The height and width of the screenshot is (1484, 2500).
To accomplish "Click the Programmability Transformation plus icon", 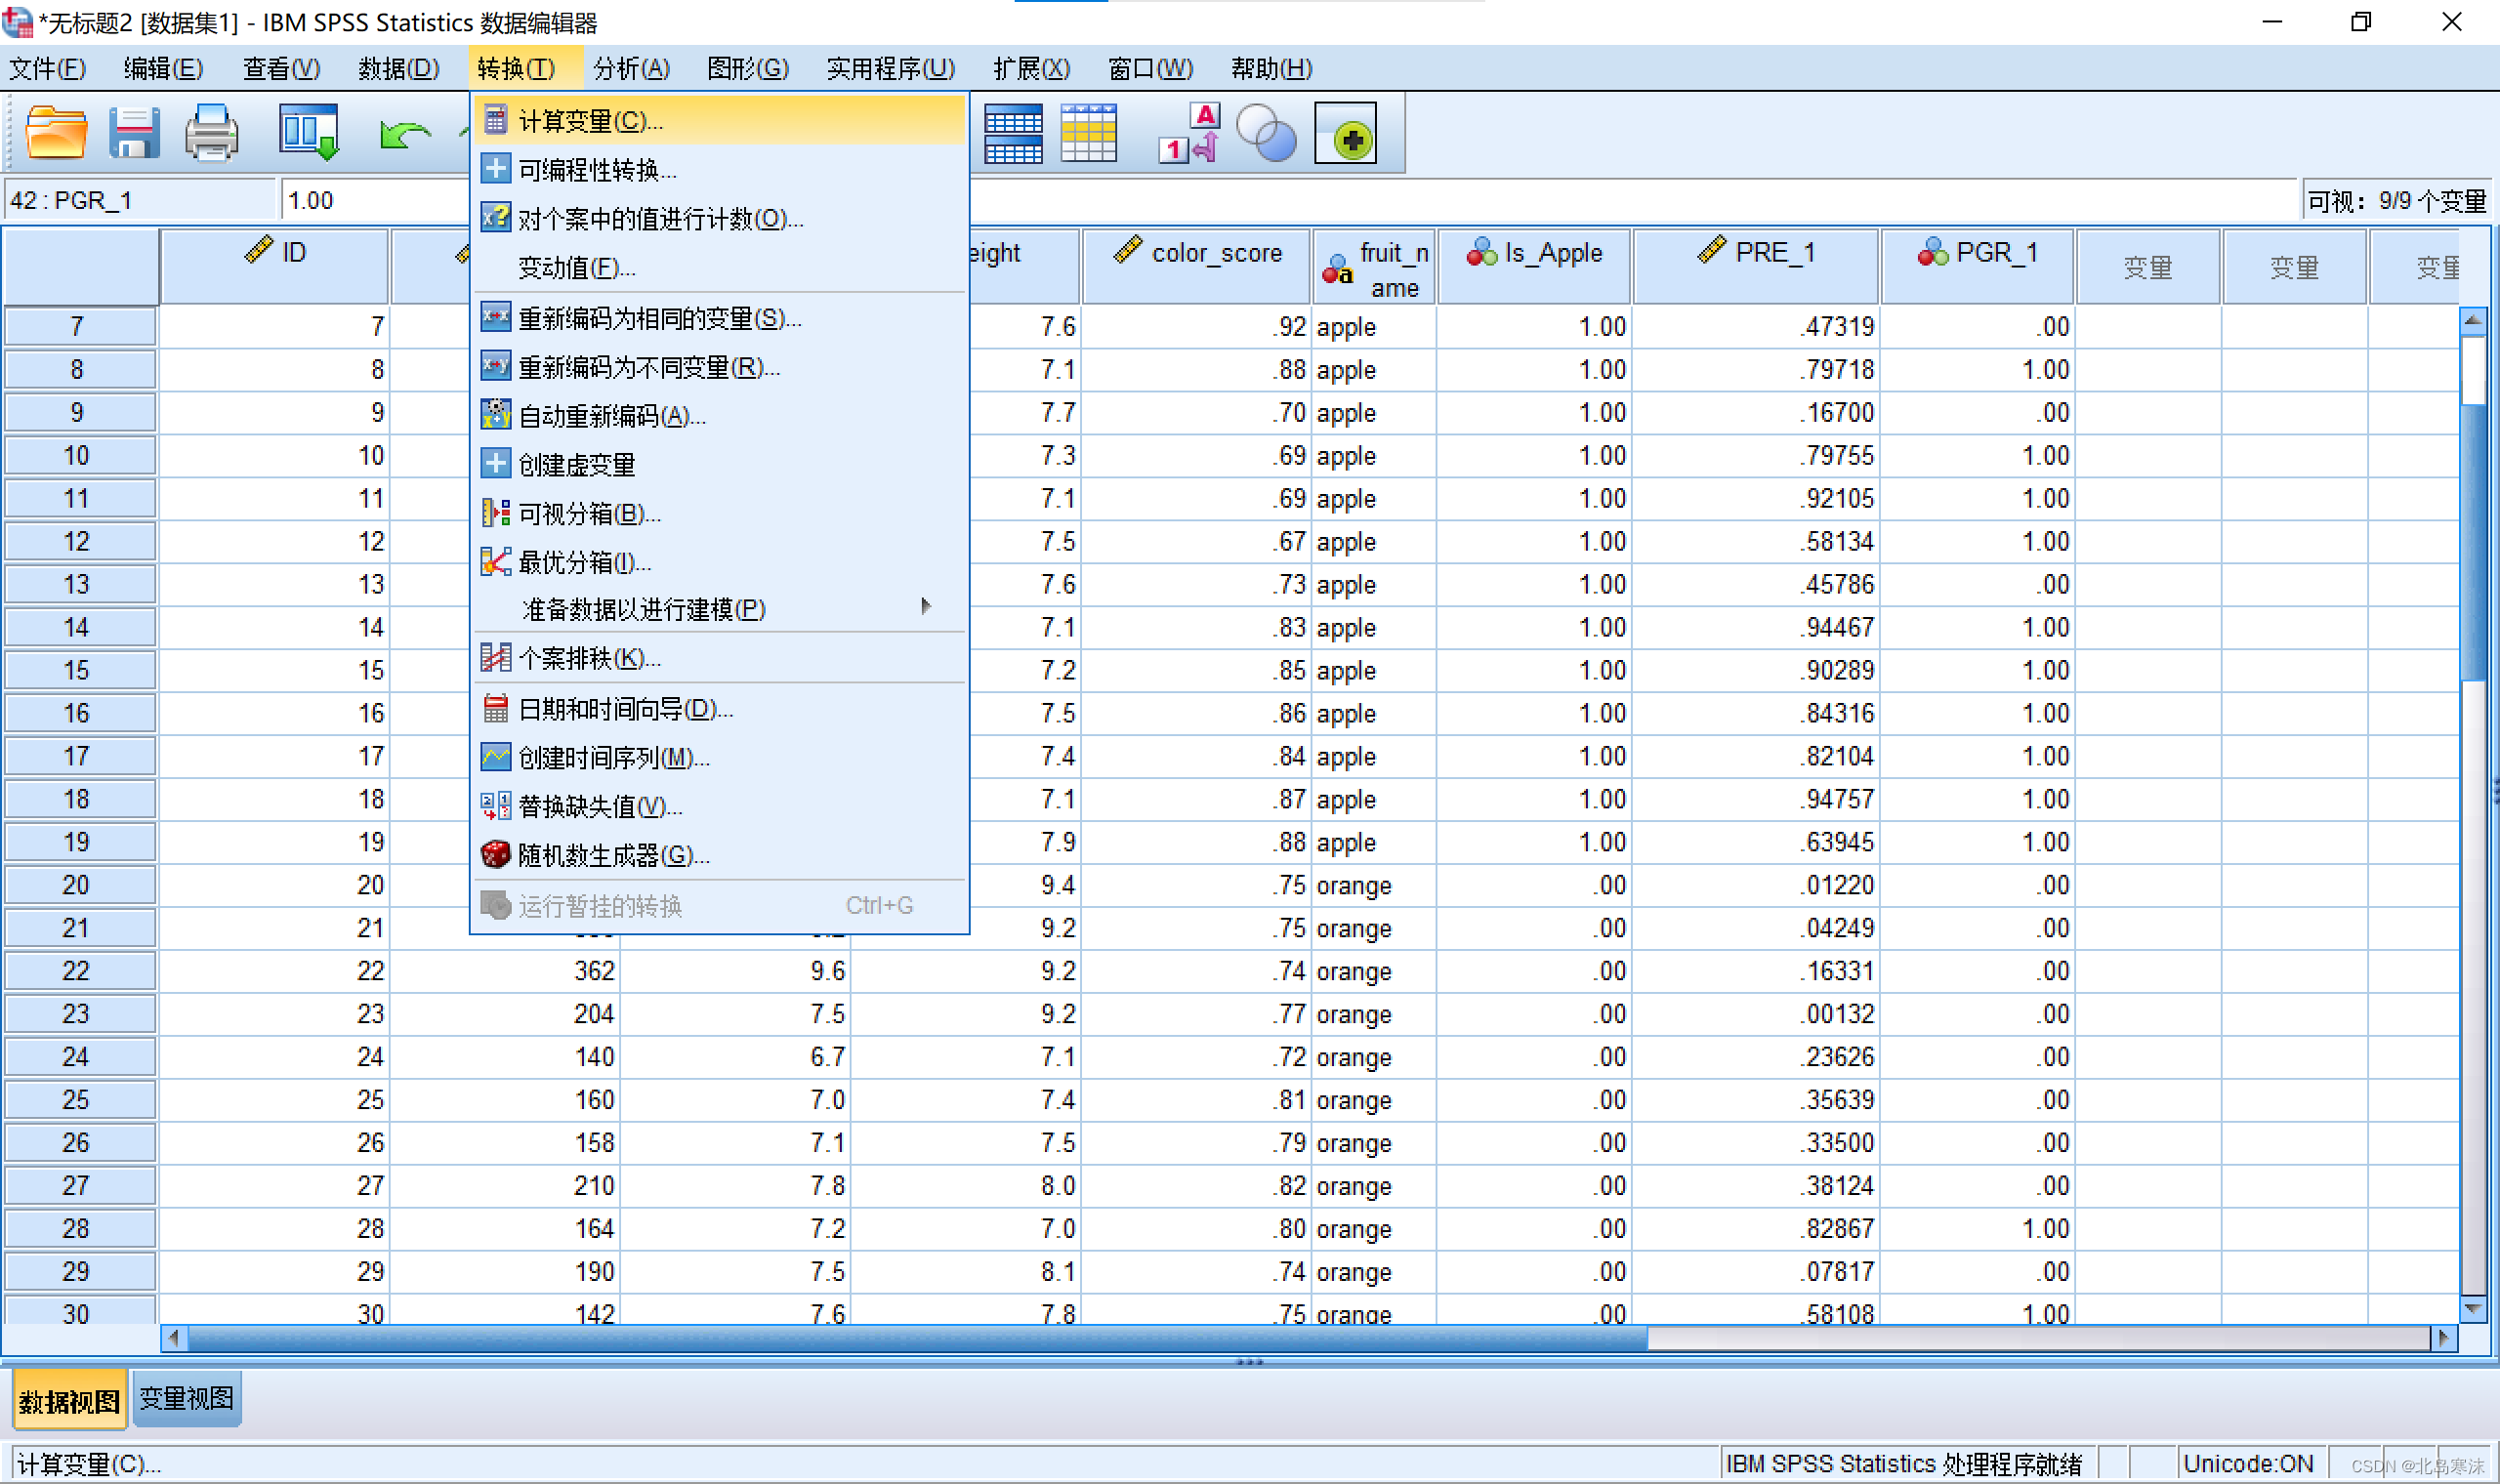I will [495, 168].
